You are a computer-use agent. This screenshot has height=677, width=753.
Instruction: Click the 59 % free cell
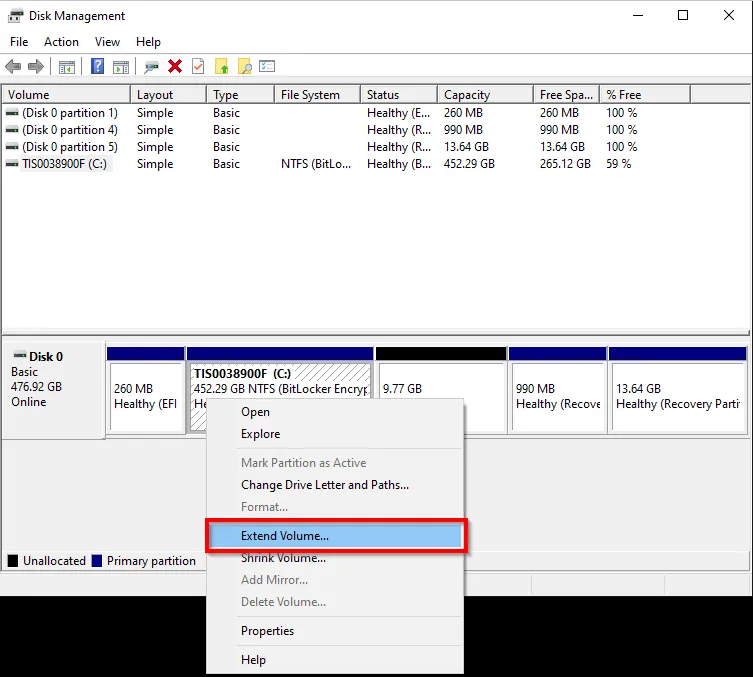(x=619, y=164)
